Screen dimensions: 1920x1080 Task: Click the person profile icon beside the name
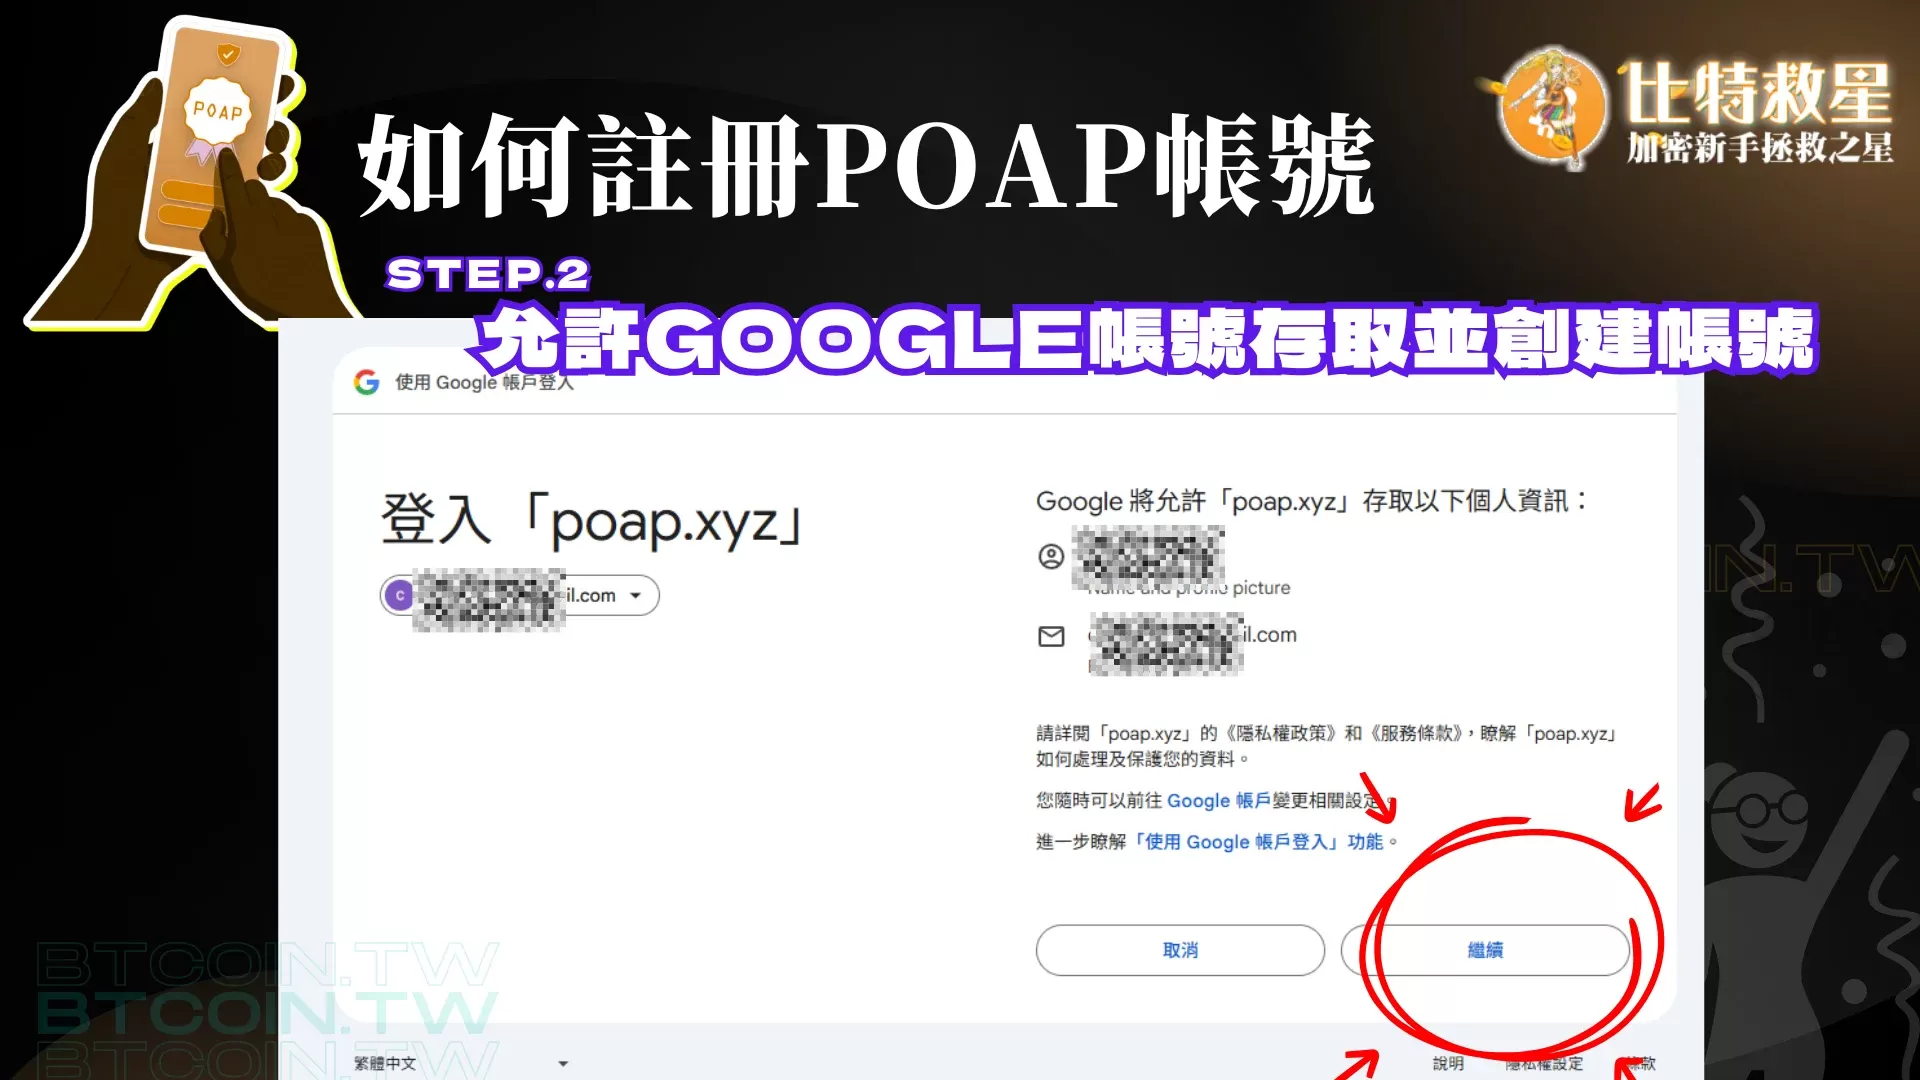point(1051,556)
